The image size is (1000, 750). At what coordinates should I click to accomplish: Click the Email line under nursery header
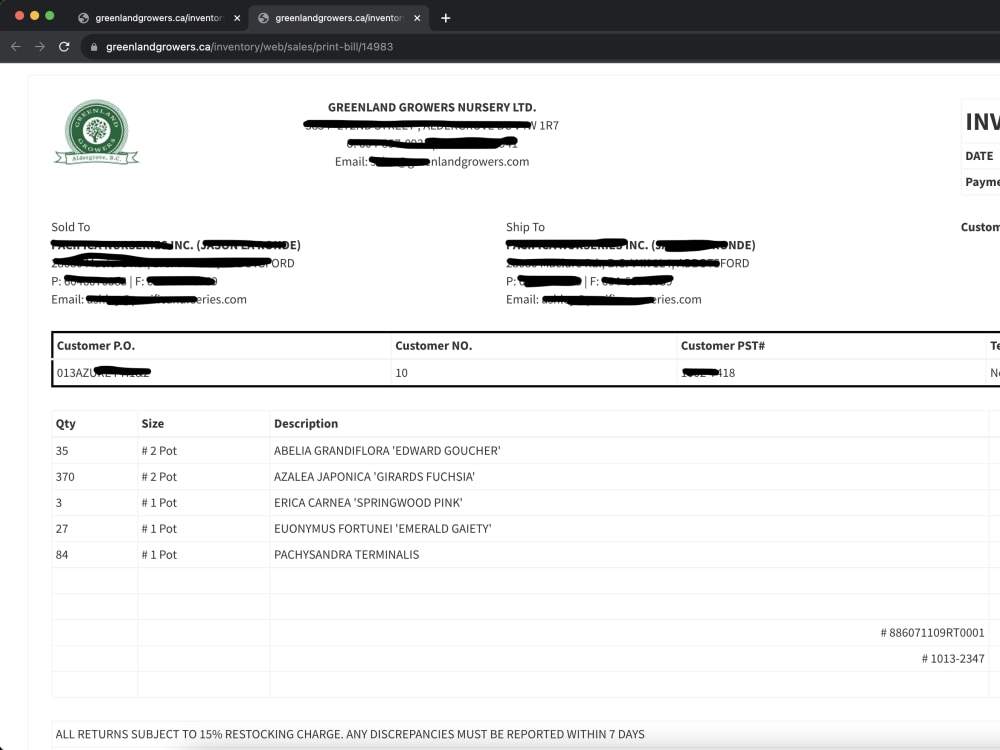[432, 162]
